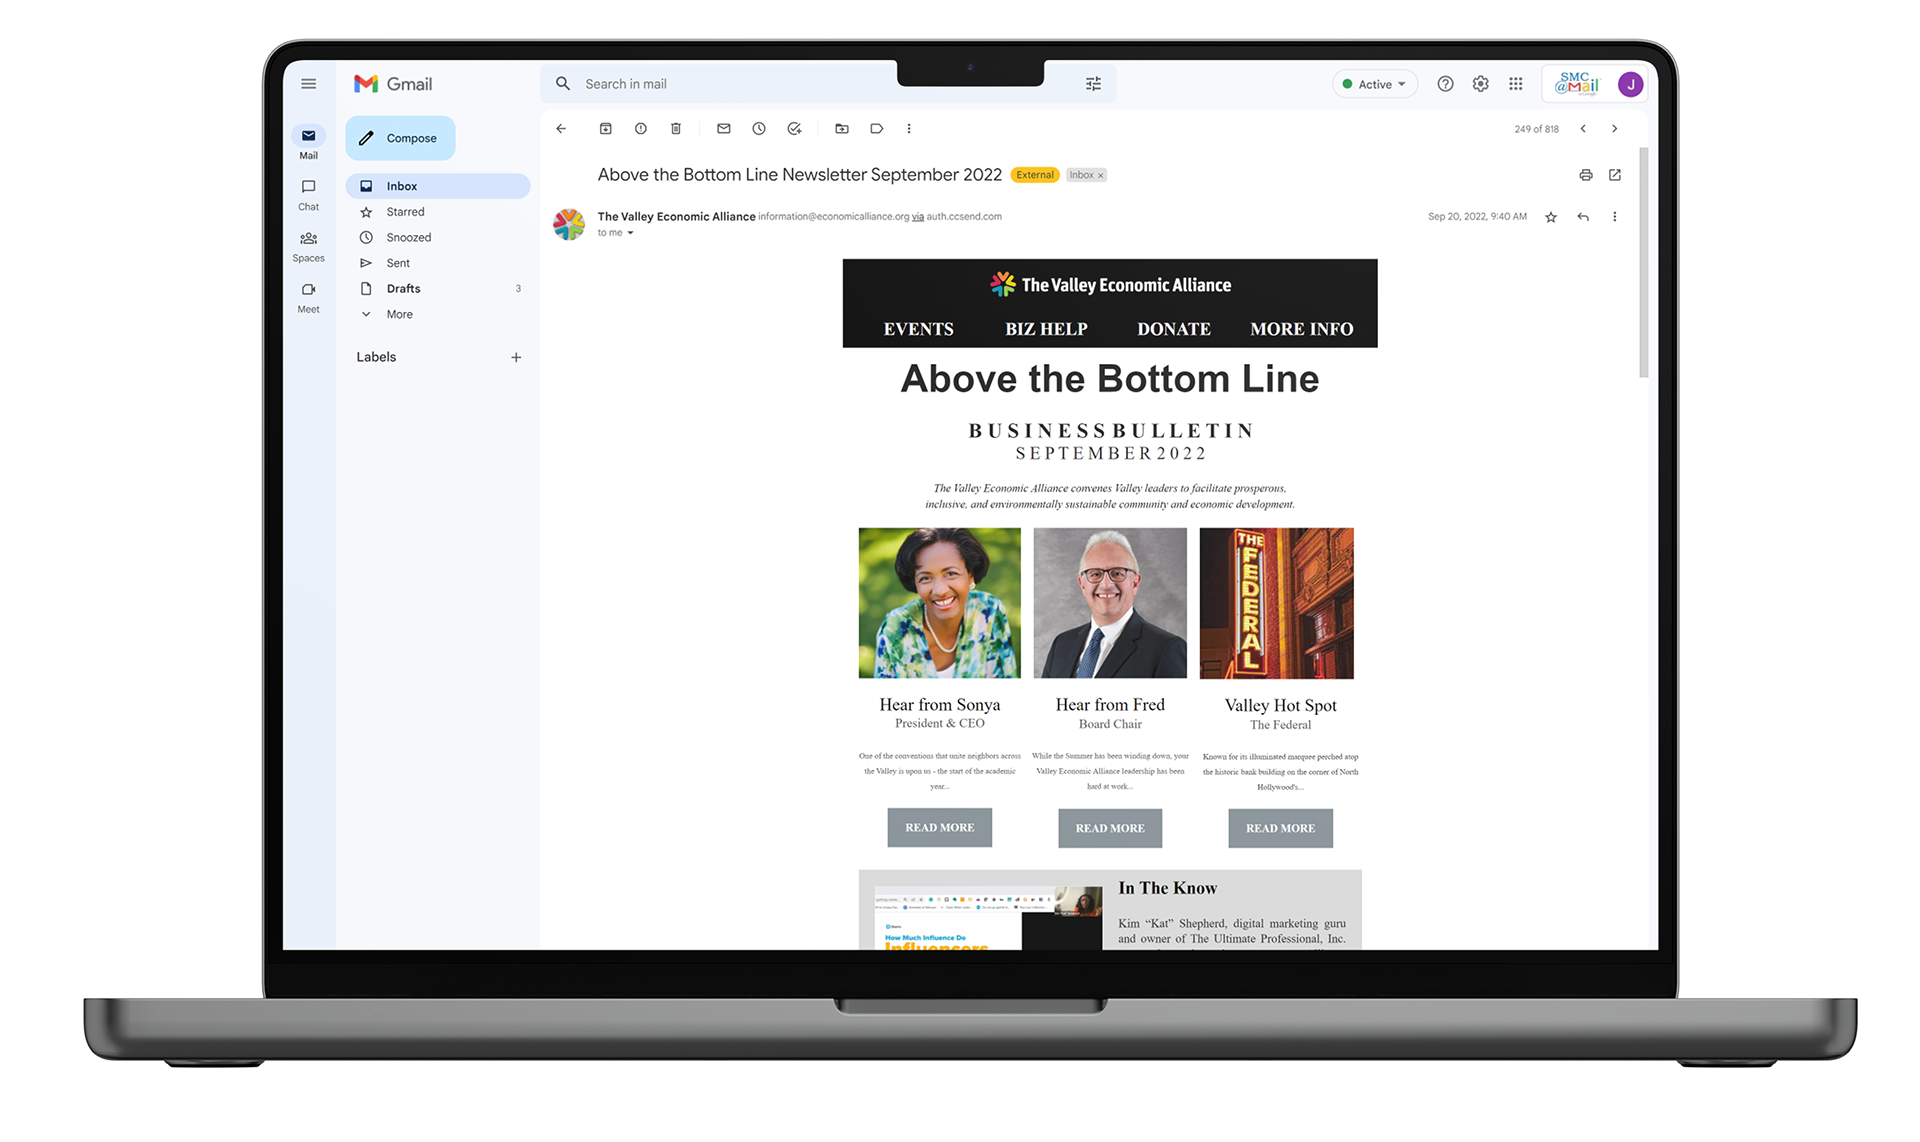The height and width of the screenshot is (1142, 1920).
Task: Open message more options beside reply
Action: pos(1614,217)
